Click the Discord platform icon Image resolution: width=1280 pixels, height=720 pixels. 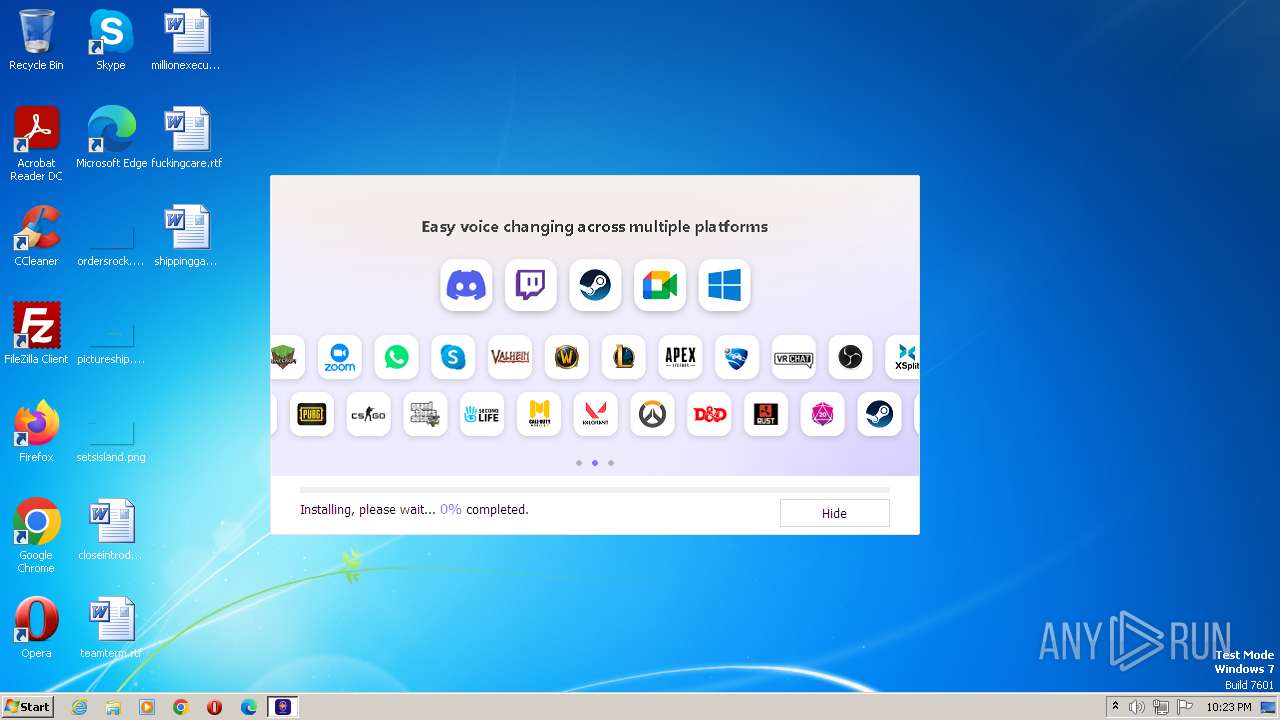(x=466, y=285)
